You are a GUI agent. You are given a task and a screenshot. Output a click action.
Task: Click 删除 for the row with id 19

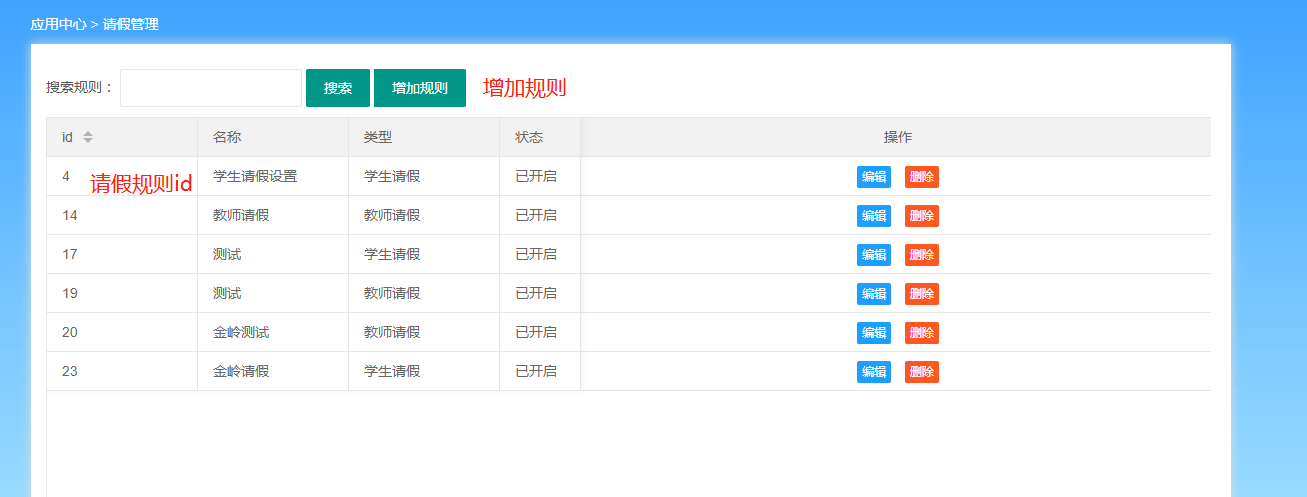922,294
